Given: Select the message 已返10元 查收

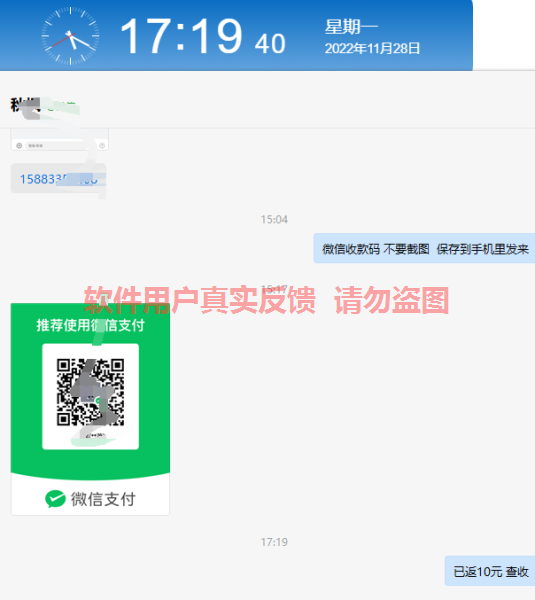Looking at the screenshot, I should (x=490, y=571).
